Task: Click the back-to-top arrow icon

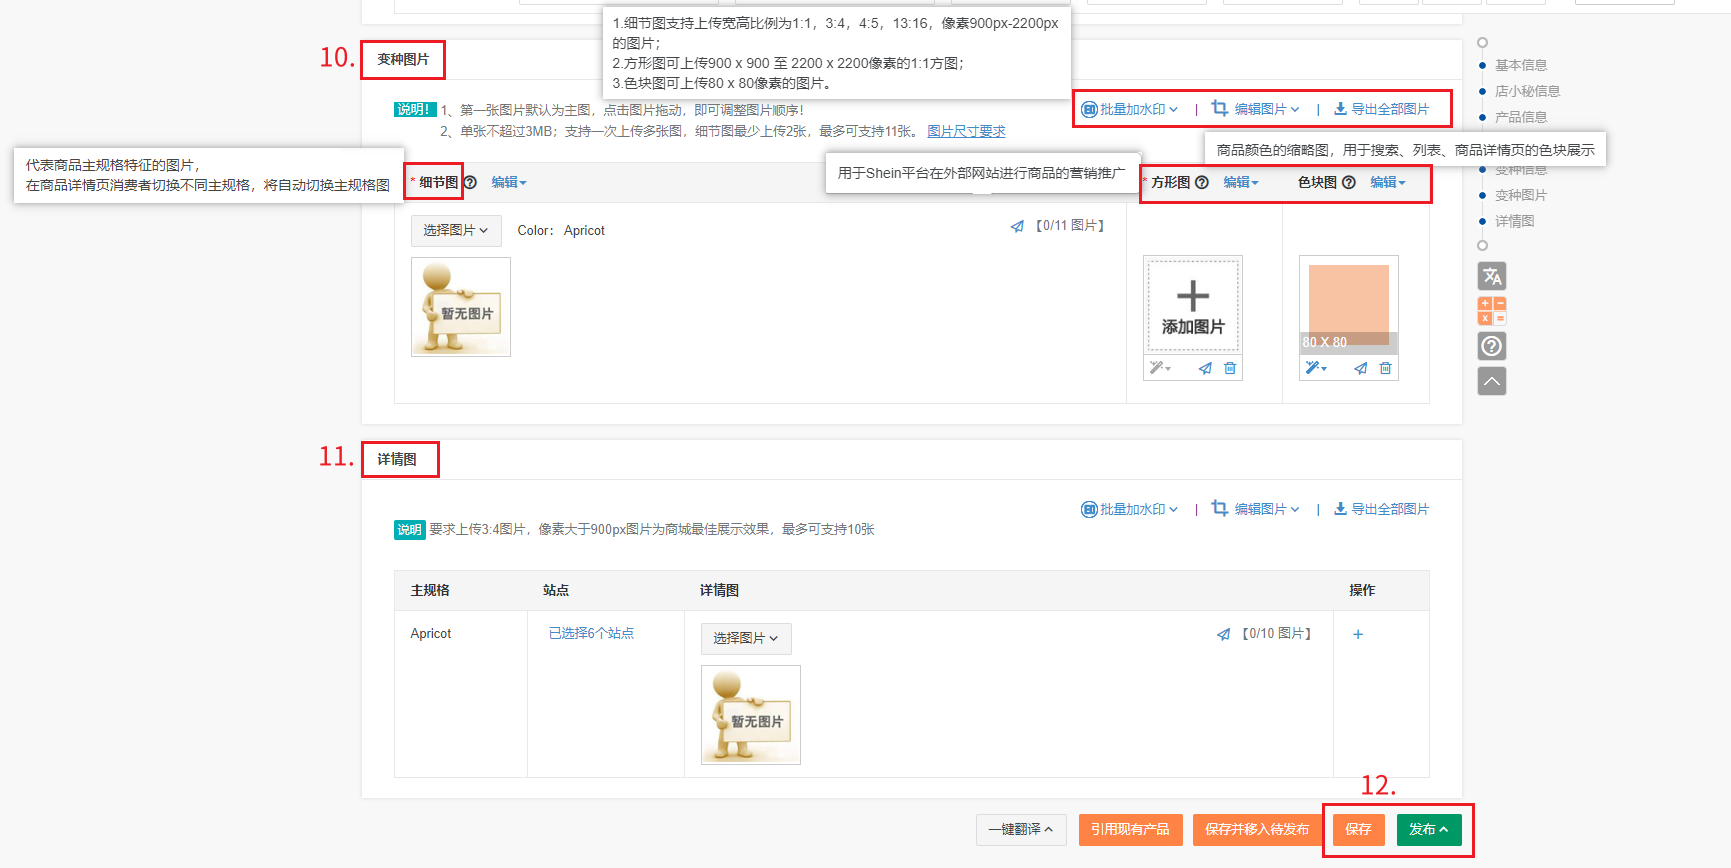Action: (1491, 381)
